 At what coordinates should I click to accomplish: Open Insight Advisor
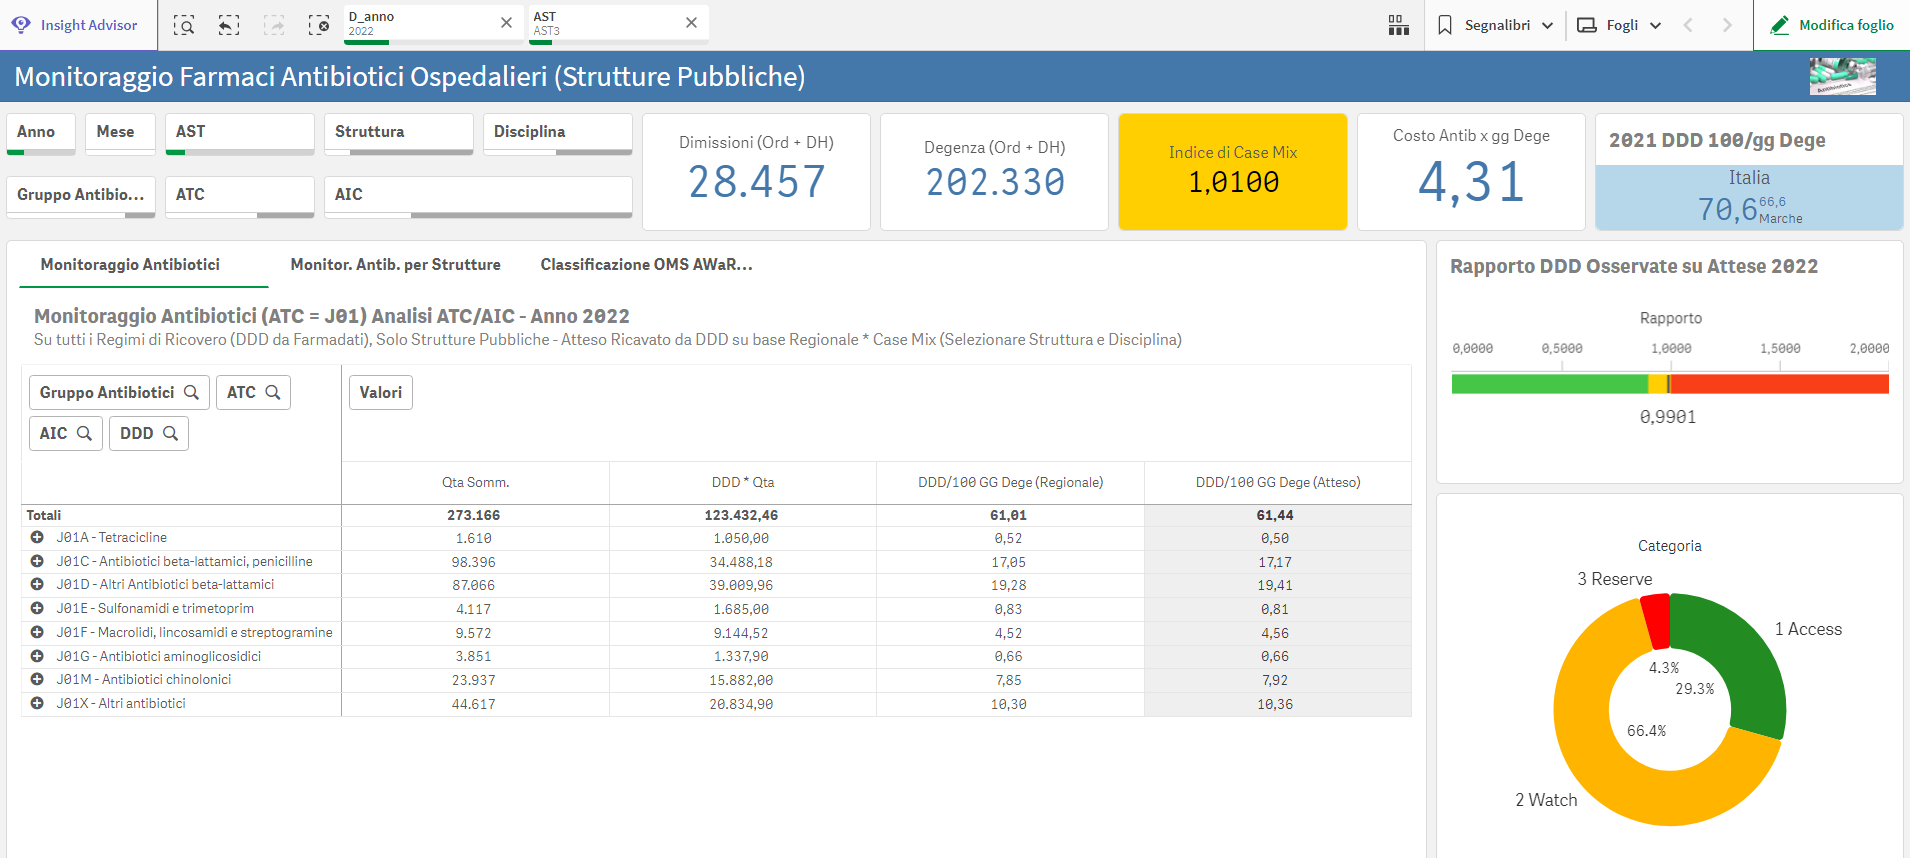77,25
